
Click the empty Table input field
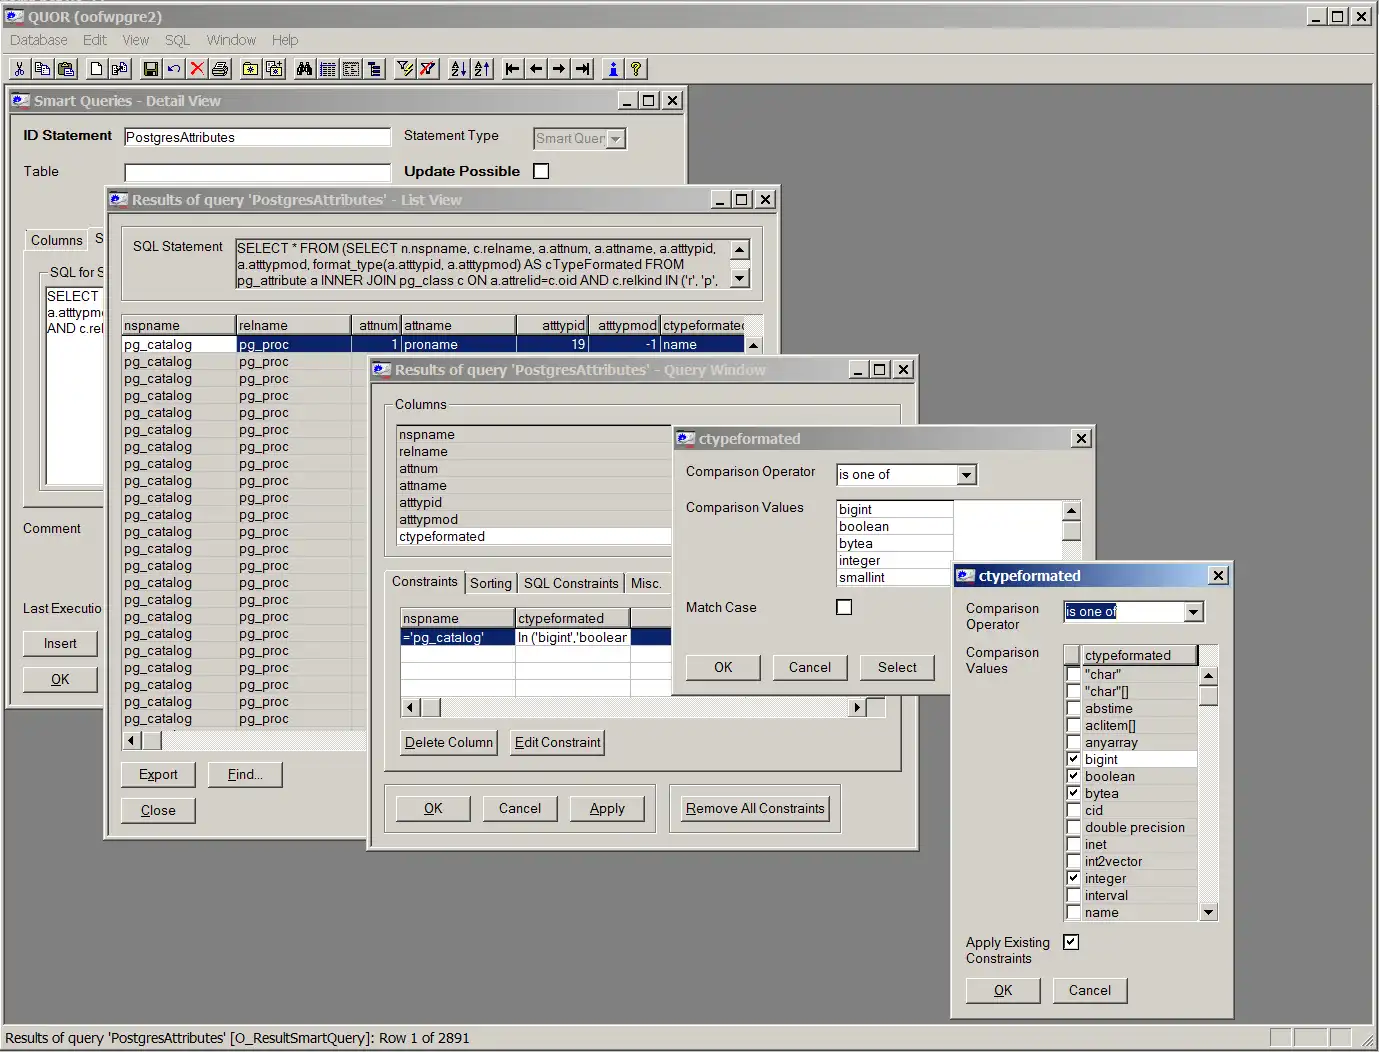point(257,172)
